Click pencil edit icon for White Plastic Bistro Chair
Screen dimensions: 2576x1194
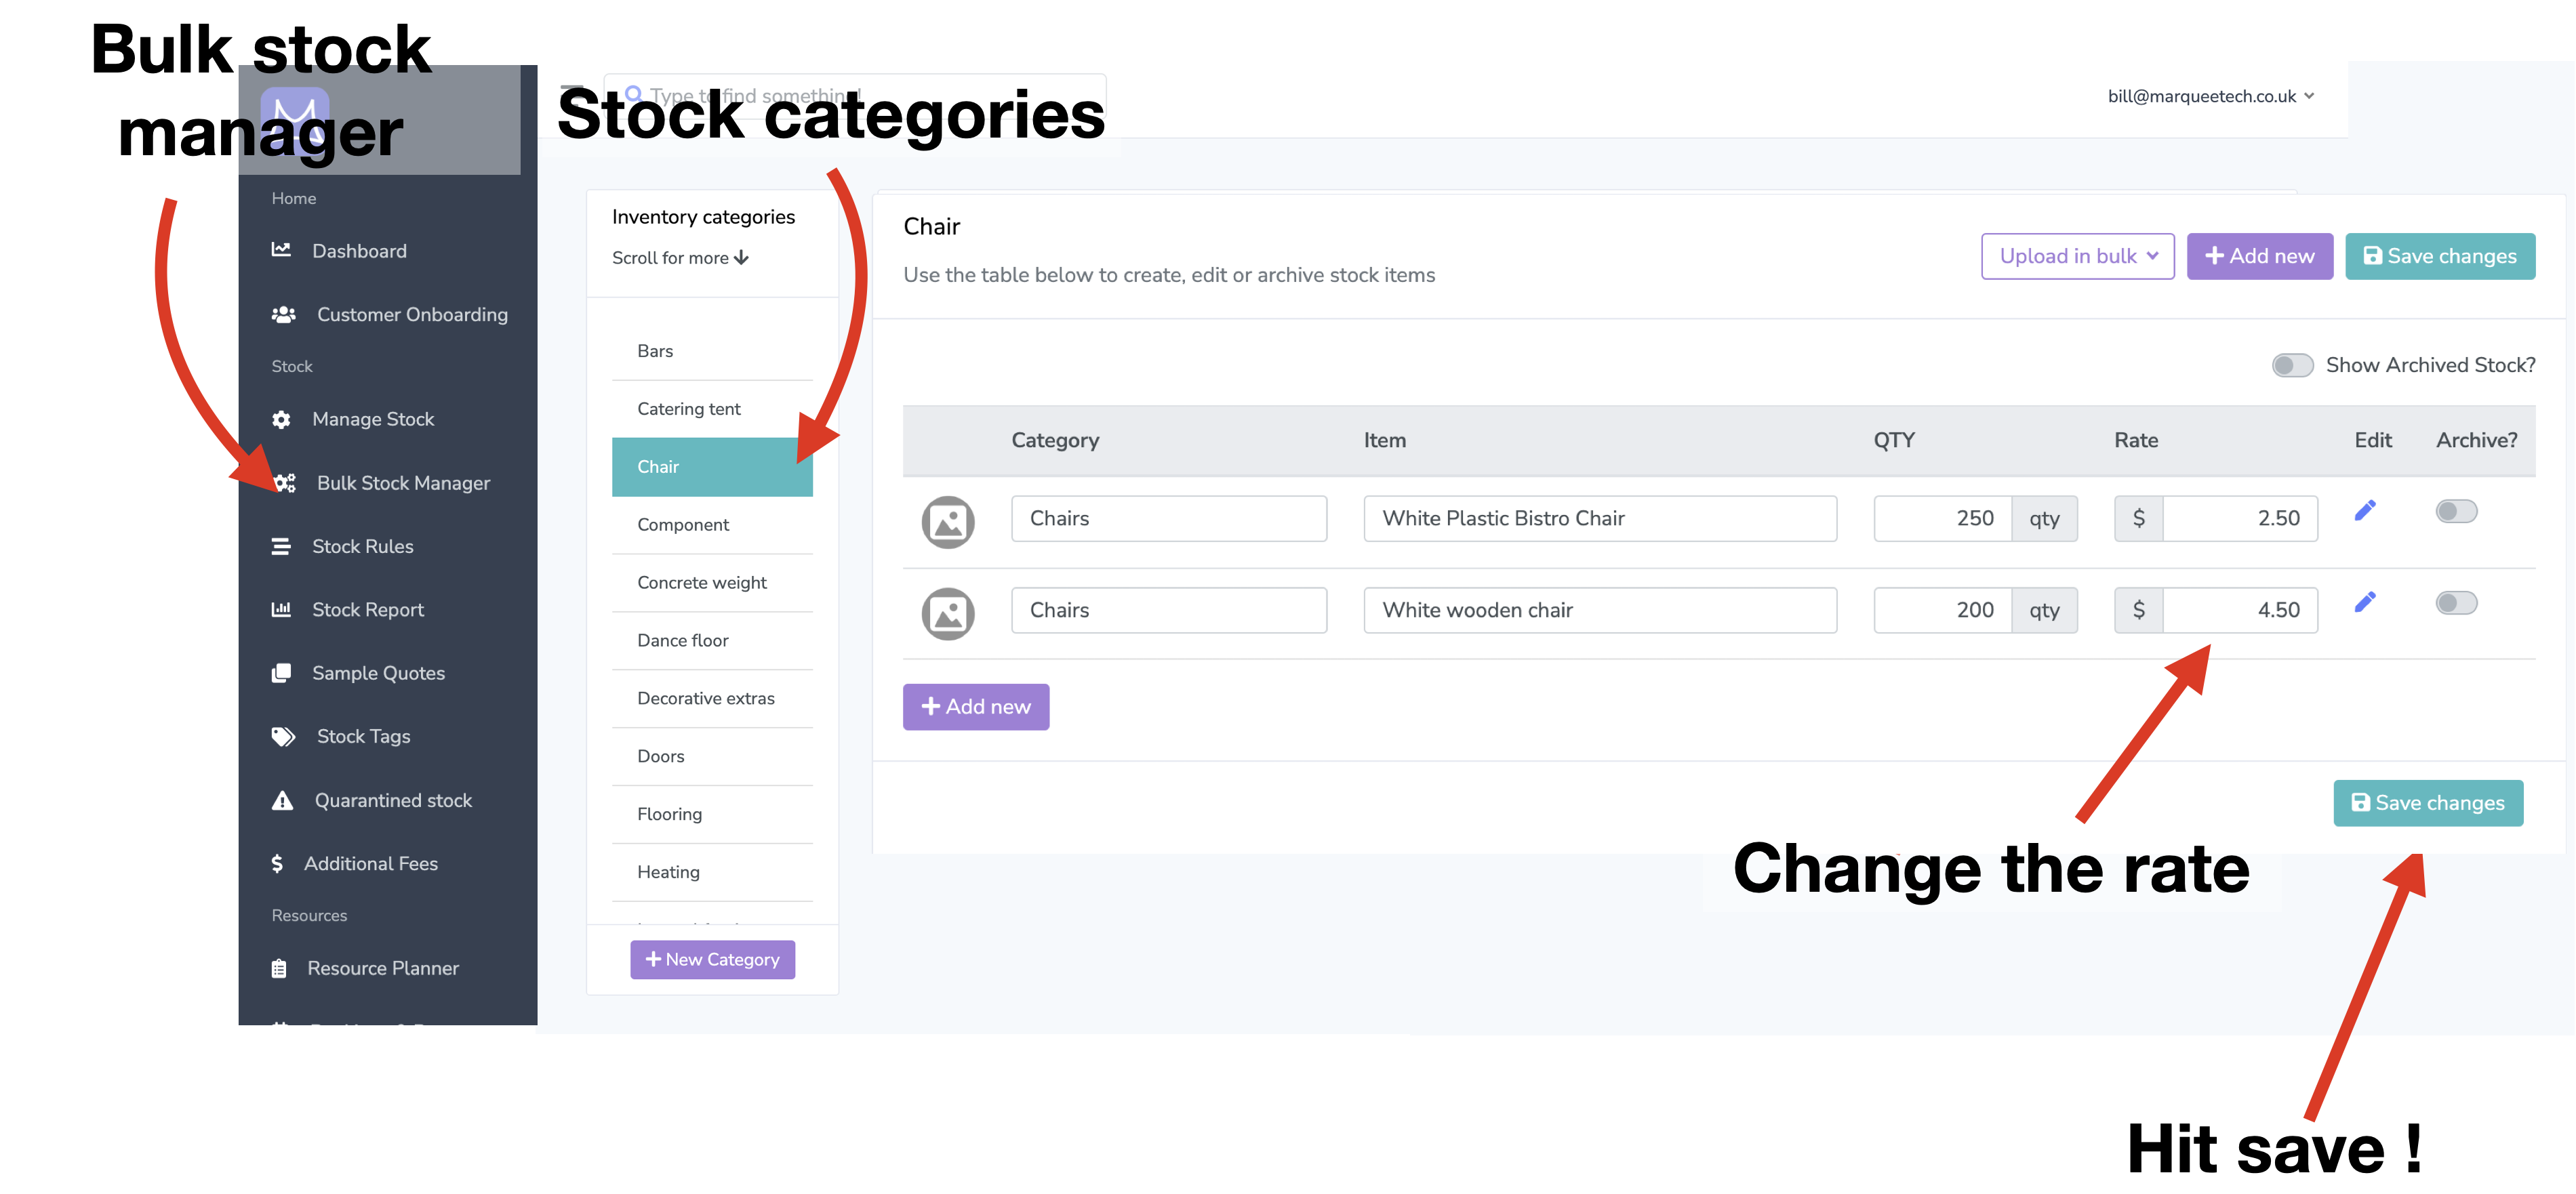tap(2365, 511)
